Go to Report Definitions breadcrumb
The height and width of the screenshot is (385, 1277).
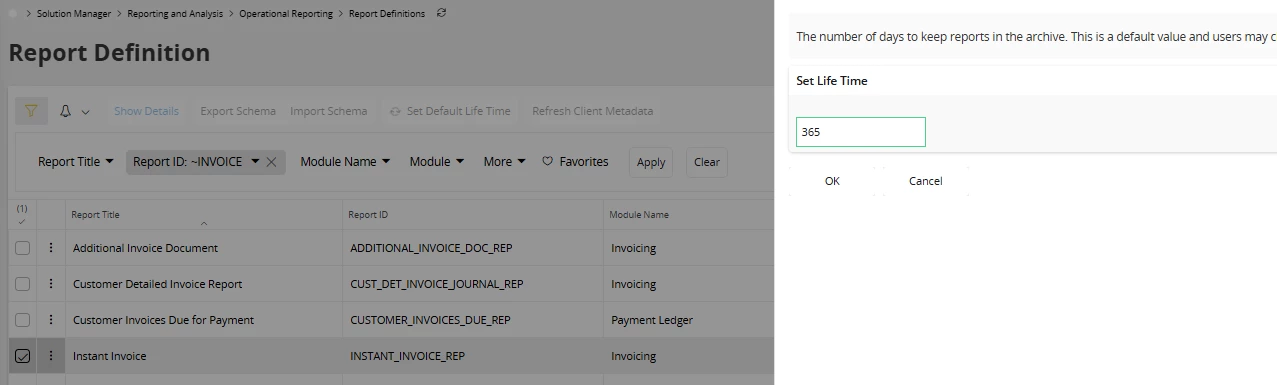pos(387,14)
